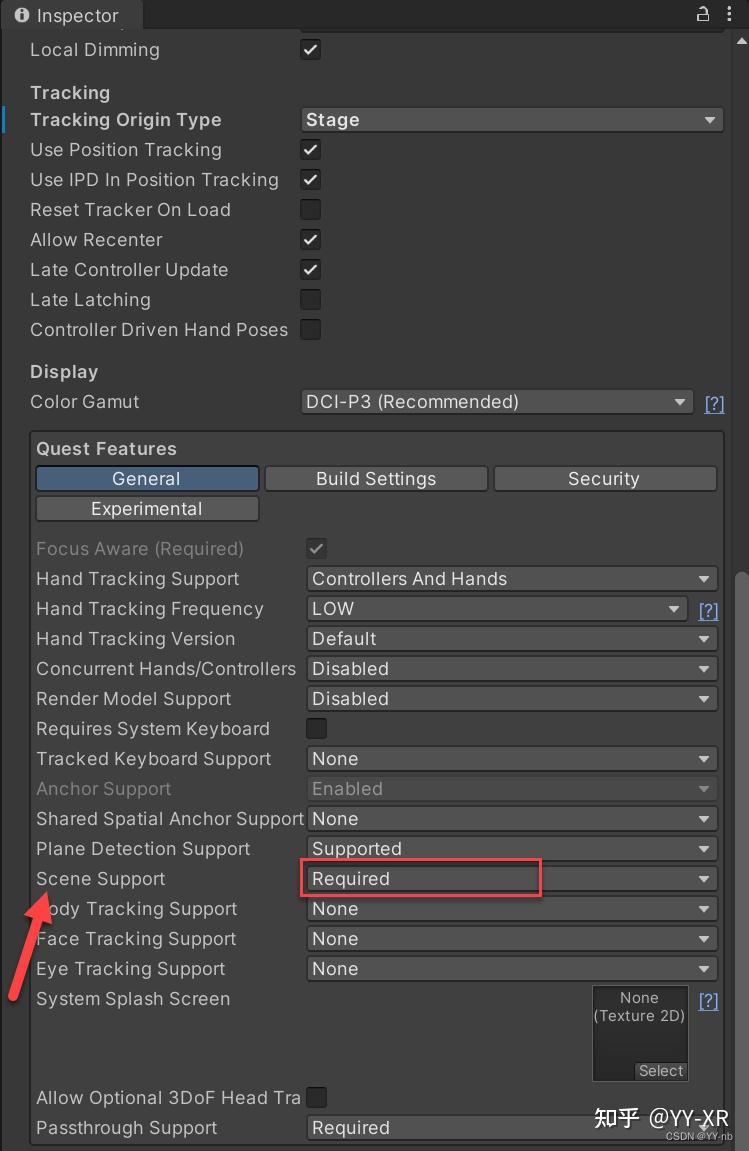Click Select on the splash screen texture
Screen dimensions: 749x1151
[660, 1070]
